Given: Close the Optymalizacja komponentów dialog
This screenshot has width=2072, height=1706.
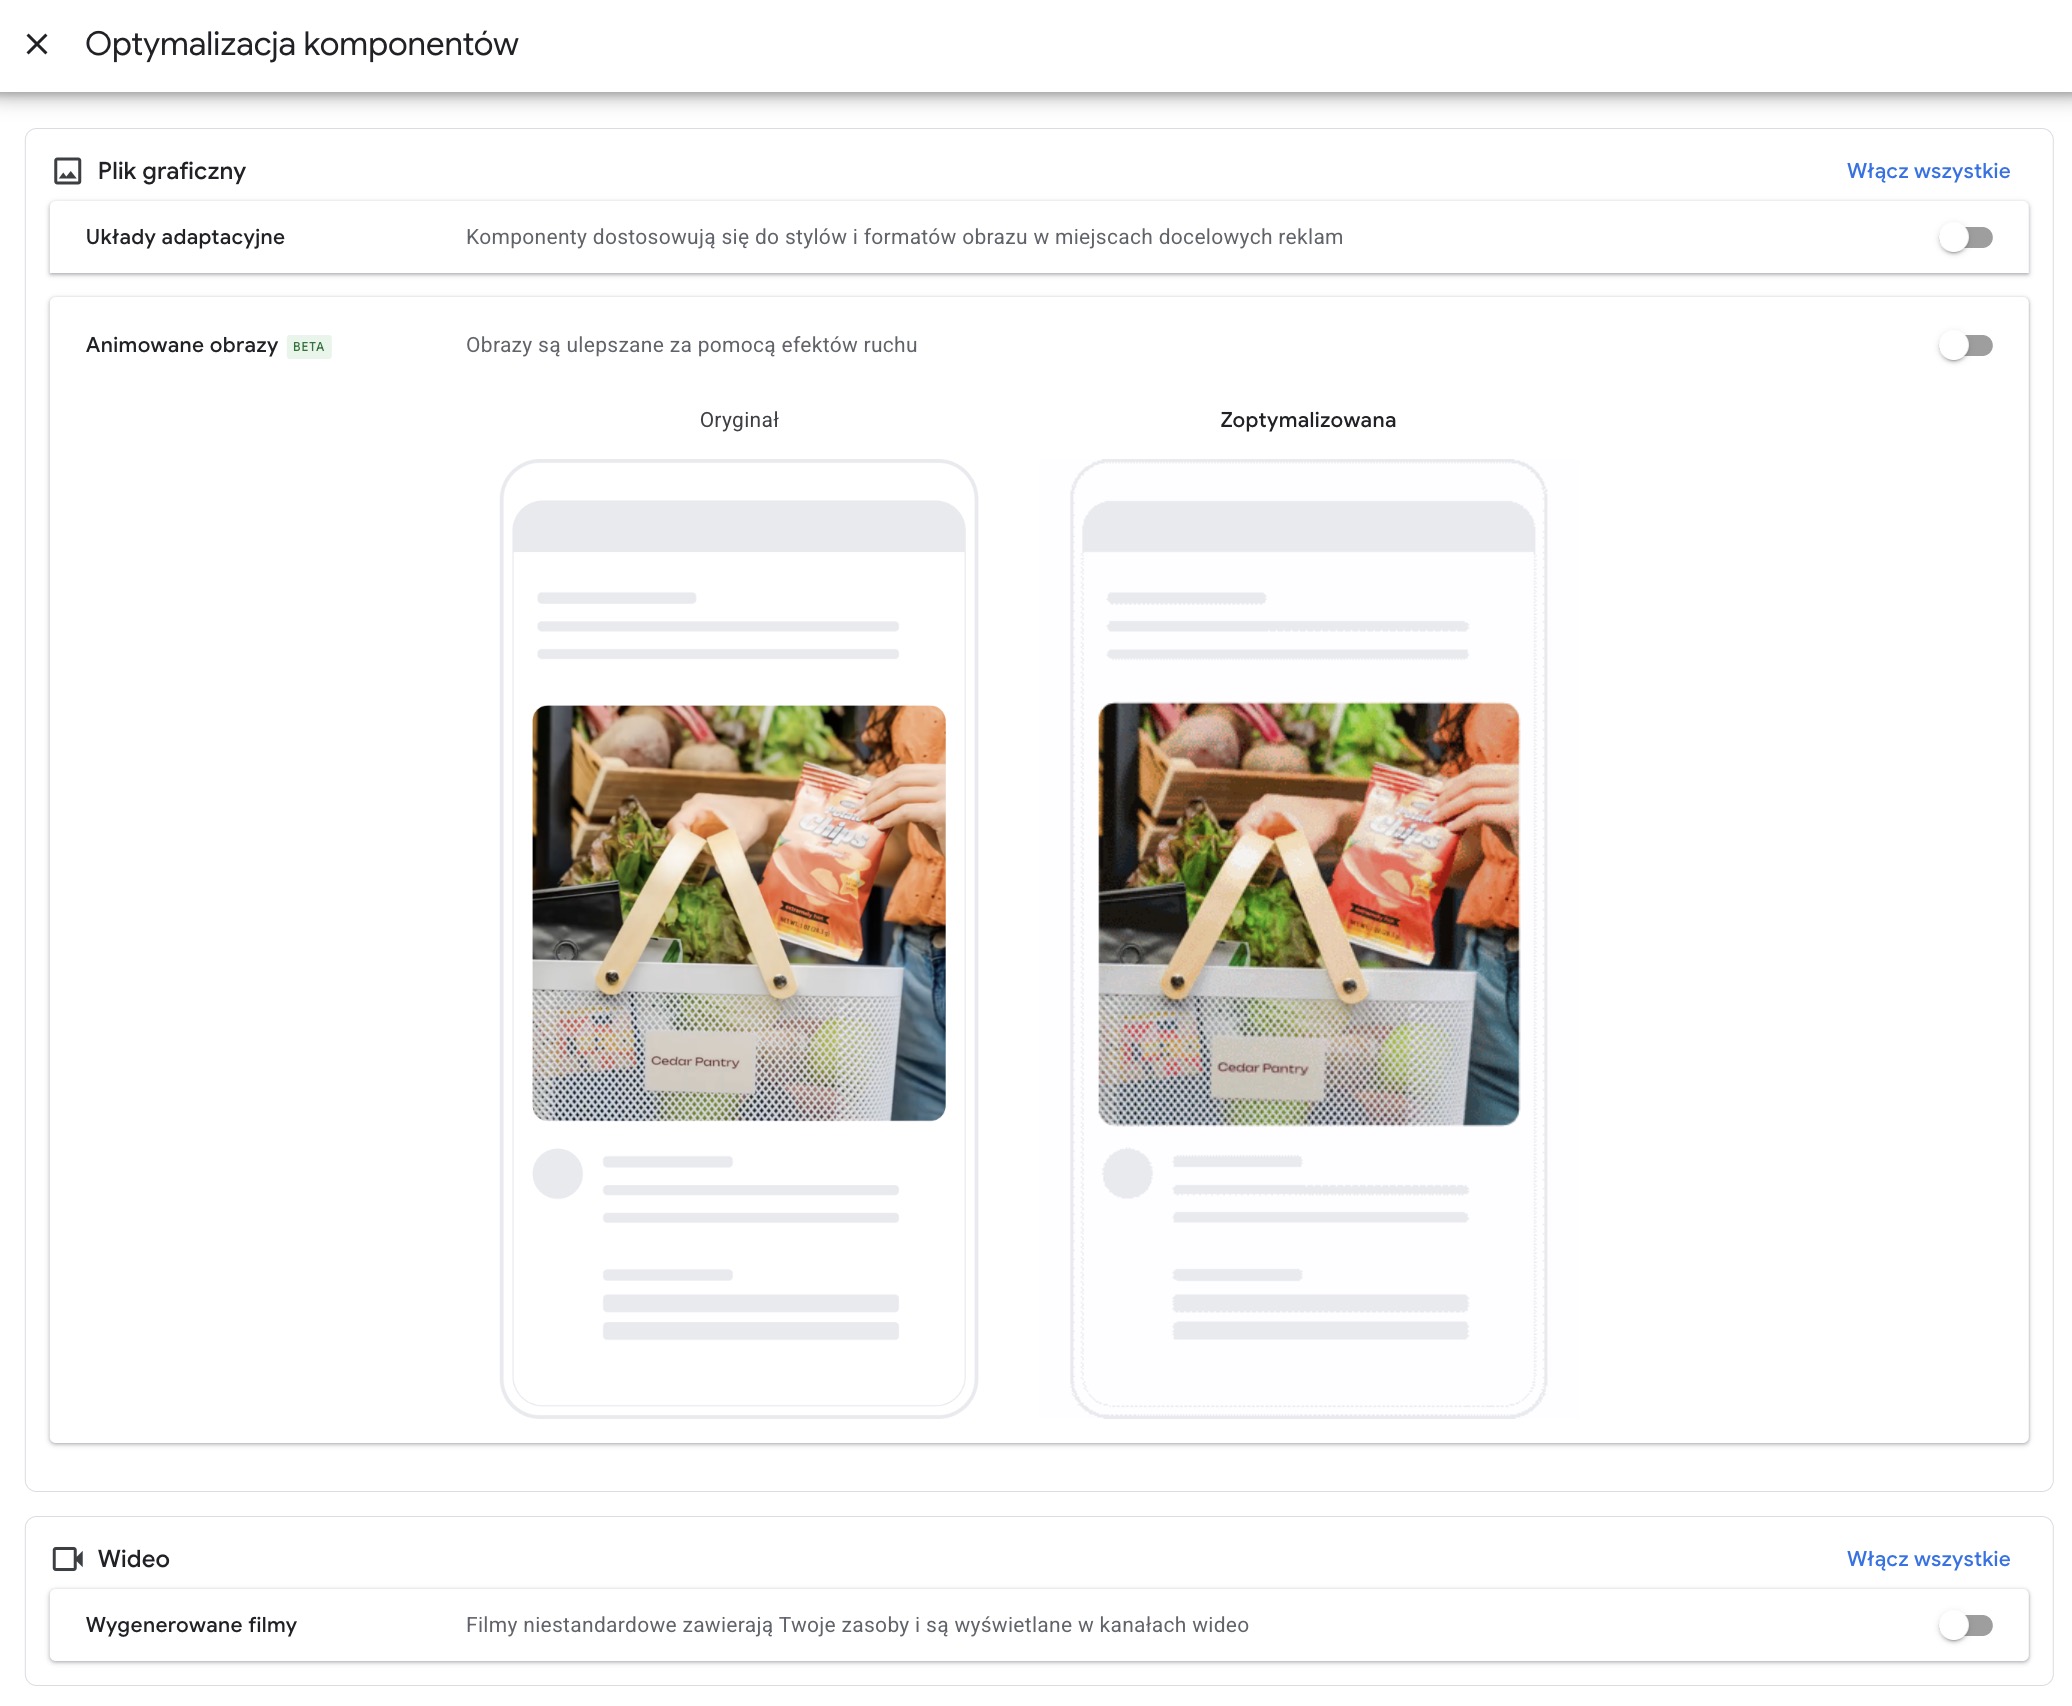Looking at the screenshot, I should tap(37, 44).
